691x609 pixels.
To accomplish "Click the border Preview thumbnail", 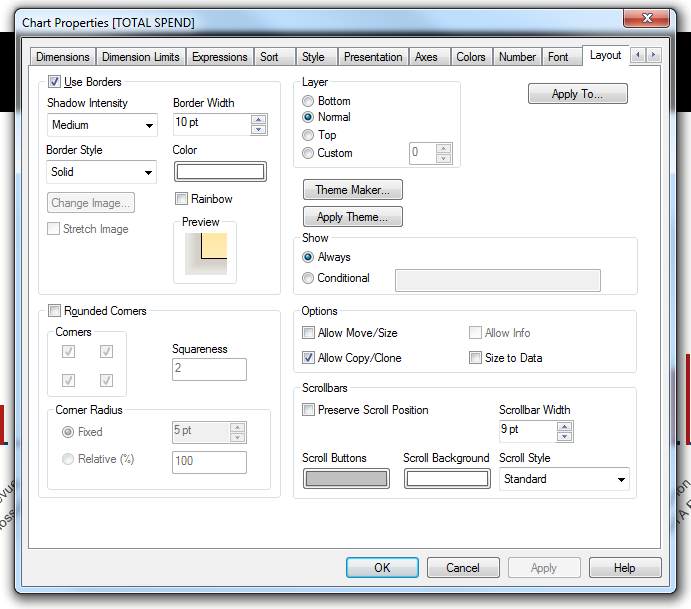I will [x=206, y=253].
